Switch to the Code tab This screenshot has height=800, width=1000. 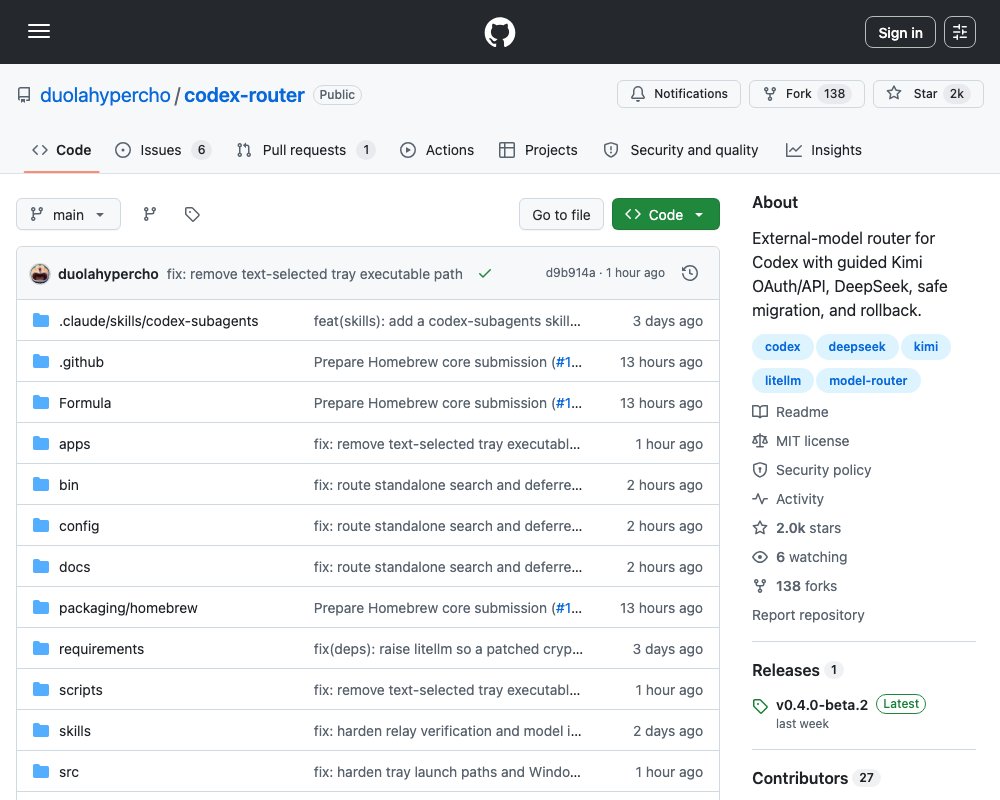click(62, 150)
